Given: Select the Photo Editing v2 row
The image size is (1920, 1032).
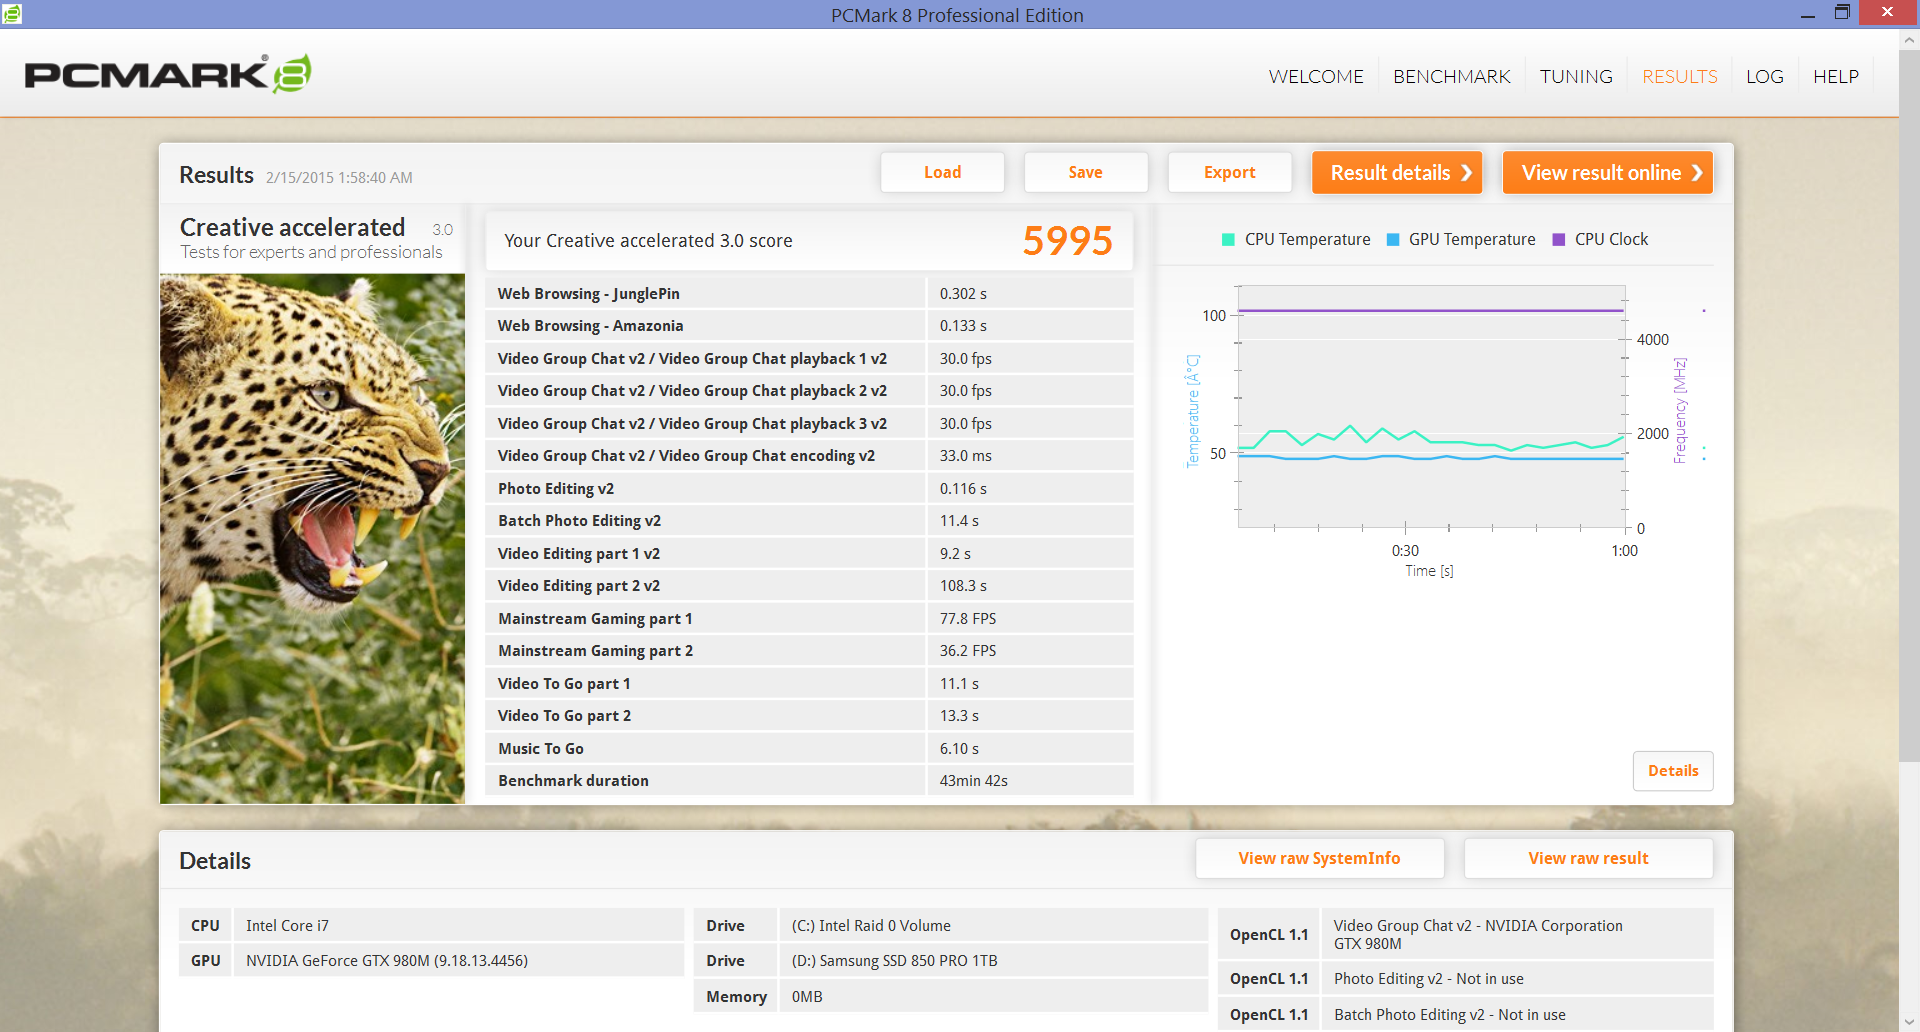Looking at the screenshot, I should [x=809, y=488].
